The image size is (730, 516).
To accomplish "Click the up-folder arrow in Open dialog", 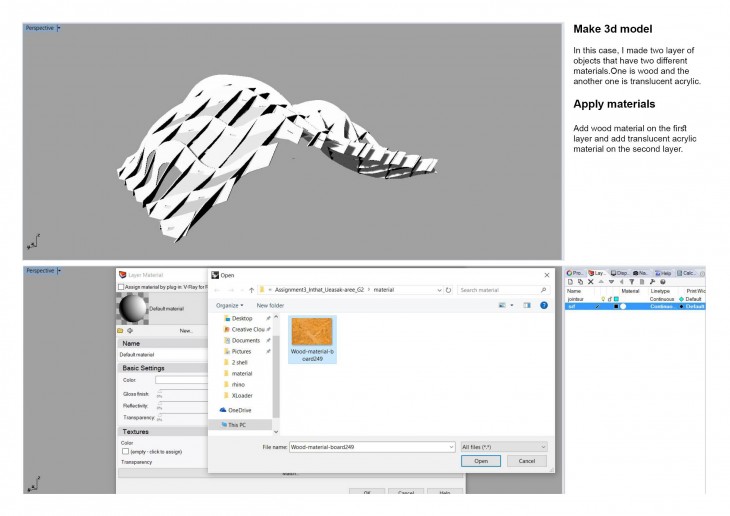I will coord(250,290).
